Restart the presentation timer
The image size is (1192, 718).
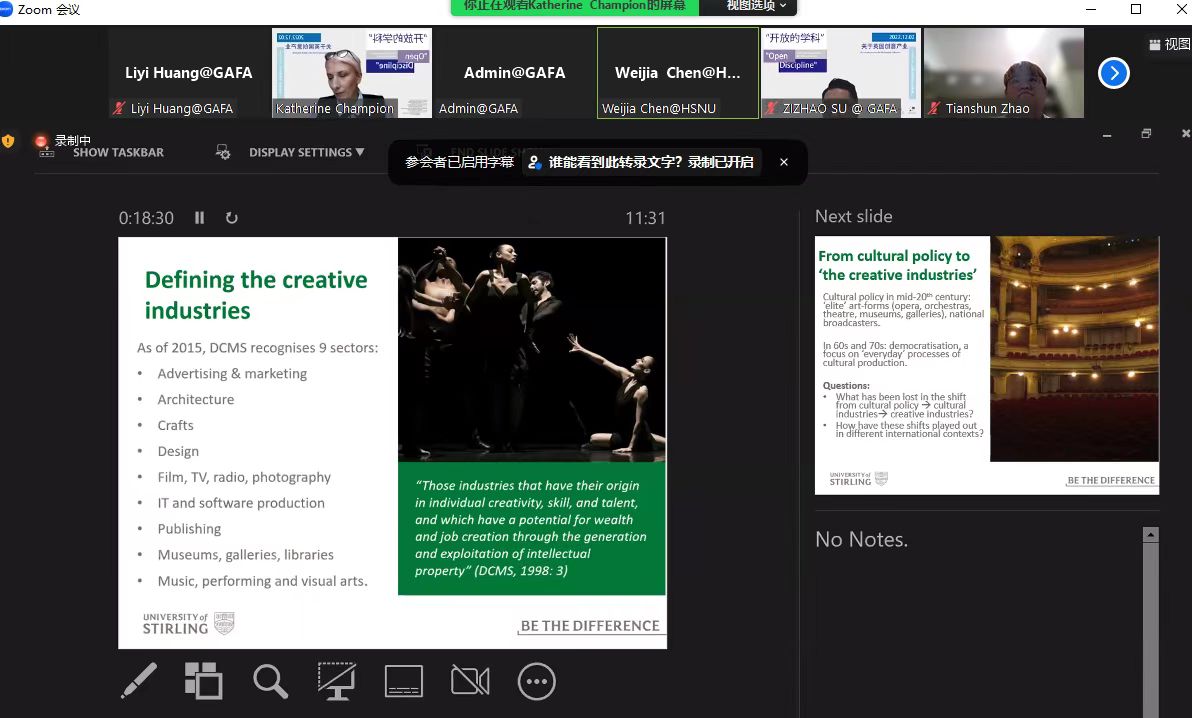point(232,218)
